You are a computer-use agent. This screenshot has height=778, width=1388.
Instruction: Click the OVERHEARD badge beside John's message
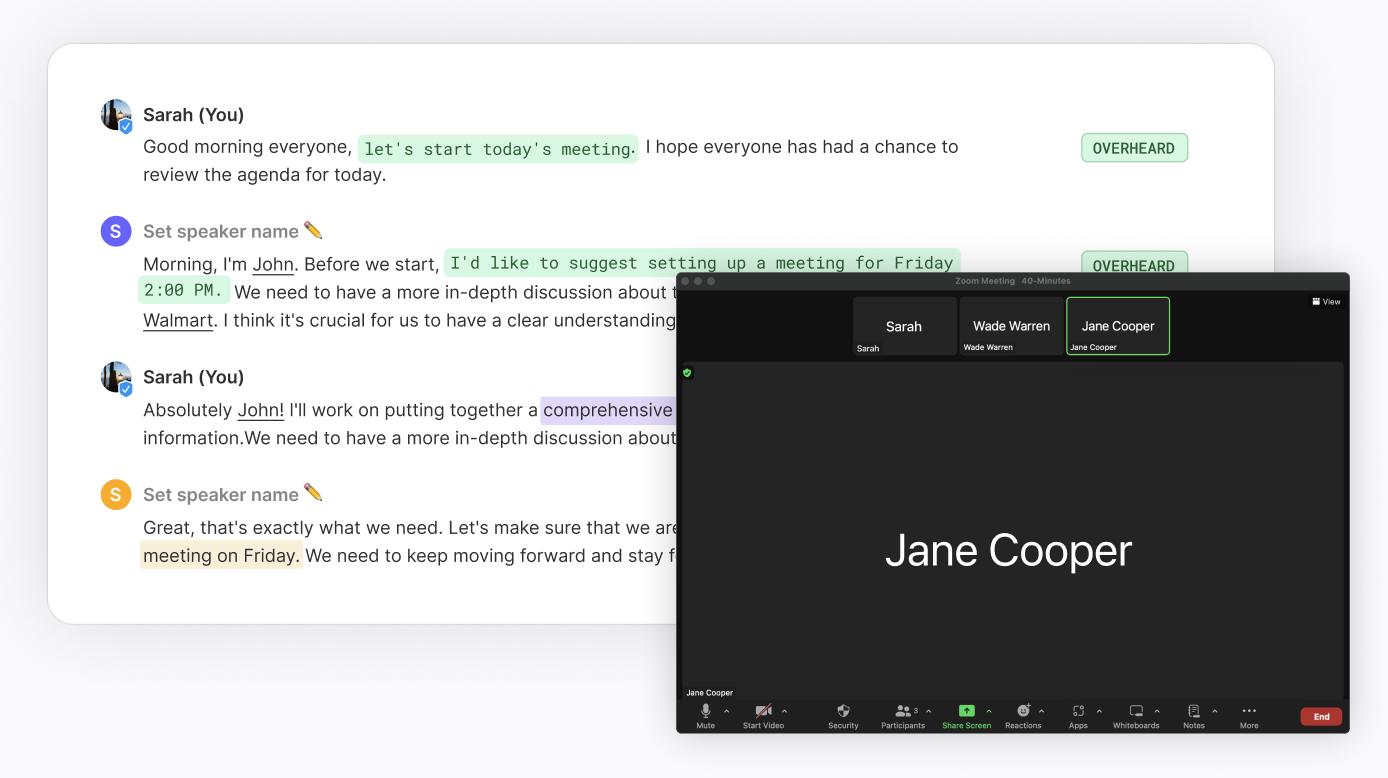pyautogui.click(x=1134, y=263)
